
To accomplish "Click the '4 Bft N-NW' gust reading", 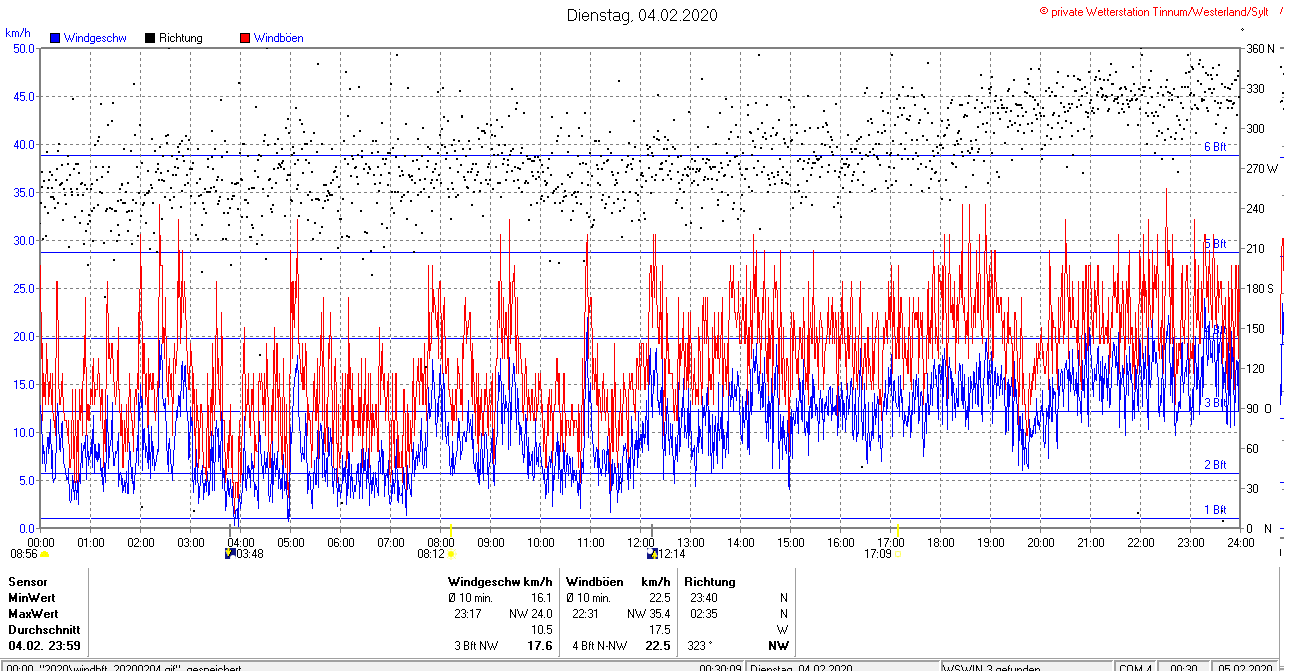I will (602, 646).
